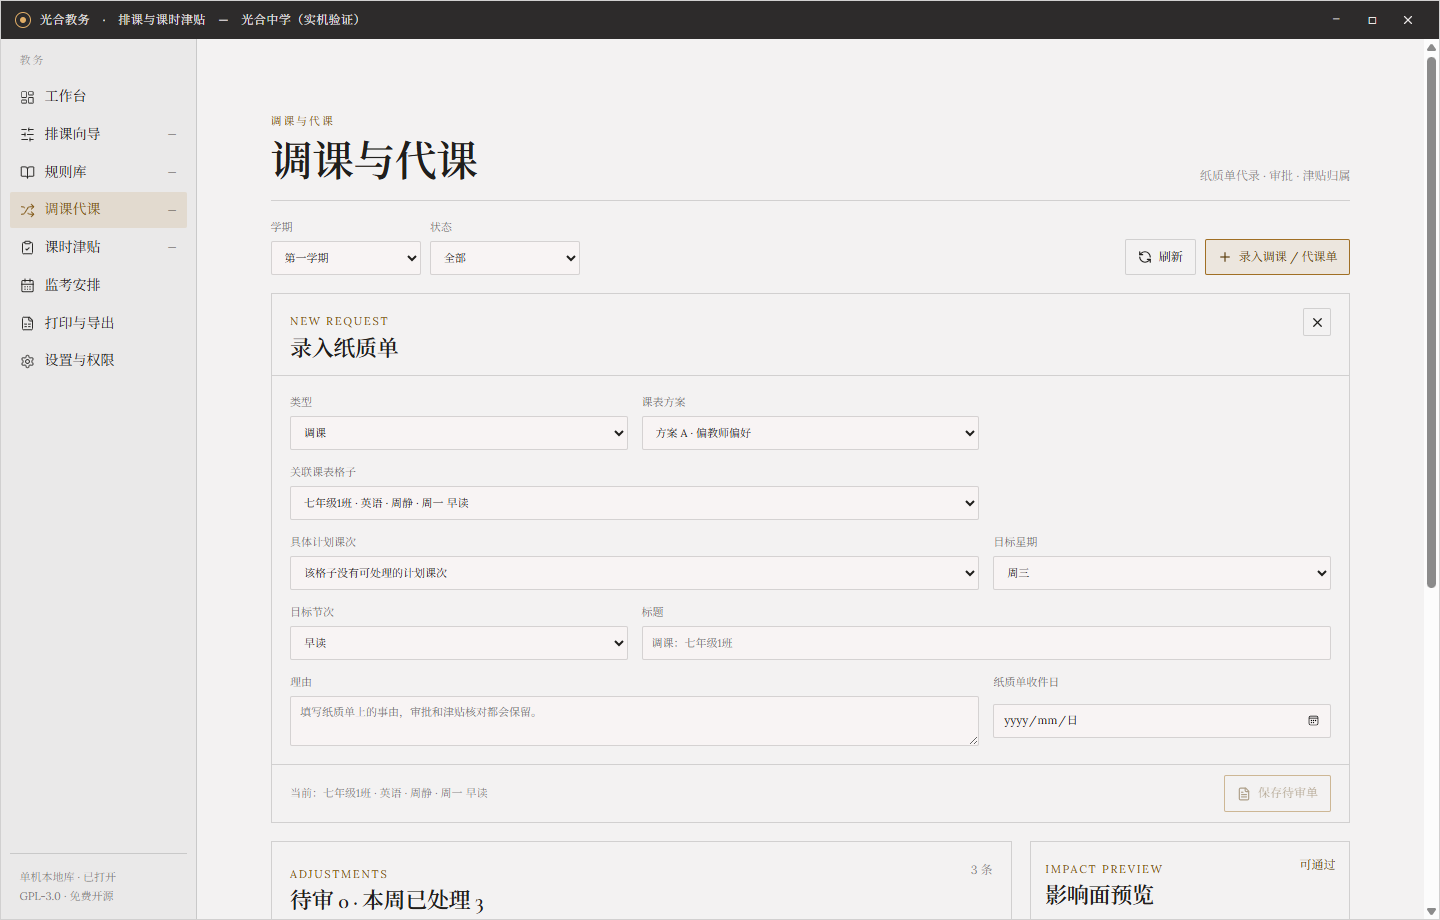Open the 目标星期 dropdown showing 周三
This screenshot has width=1440, height=920.
(x=1162, y=573)
